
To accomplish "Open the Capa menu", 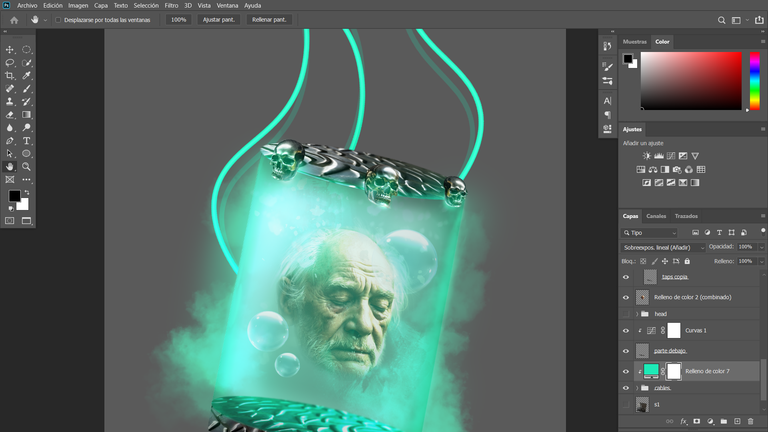I will [101, 6].
